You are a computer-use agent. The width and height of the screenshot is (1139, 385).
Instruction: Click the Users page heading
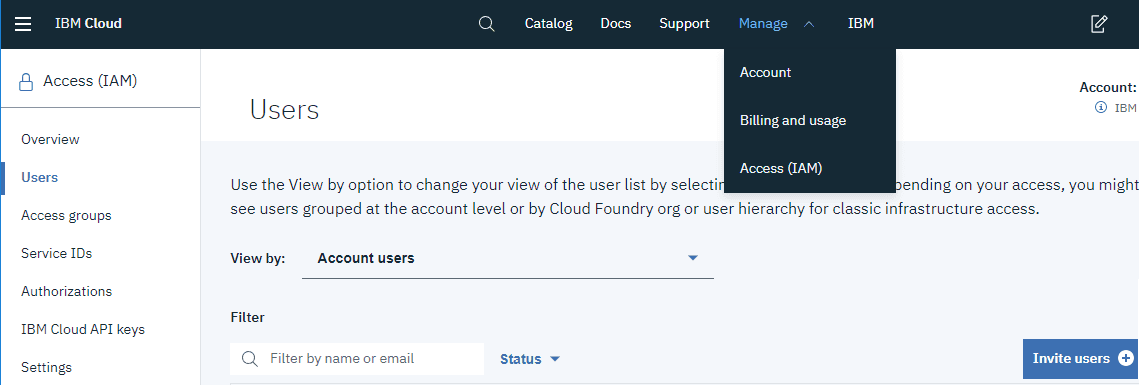(x=285, y=110)
